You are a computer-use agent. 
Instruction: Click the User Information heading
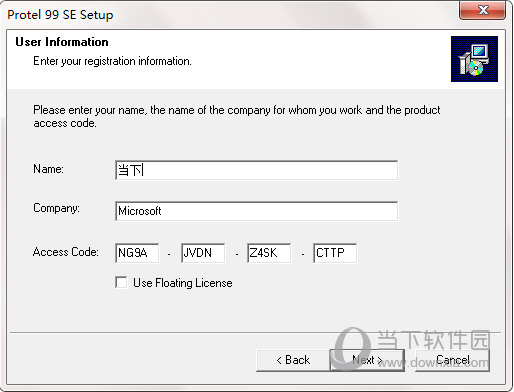(62, 42)
